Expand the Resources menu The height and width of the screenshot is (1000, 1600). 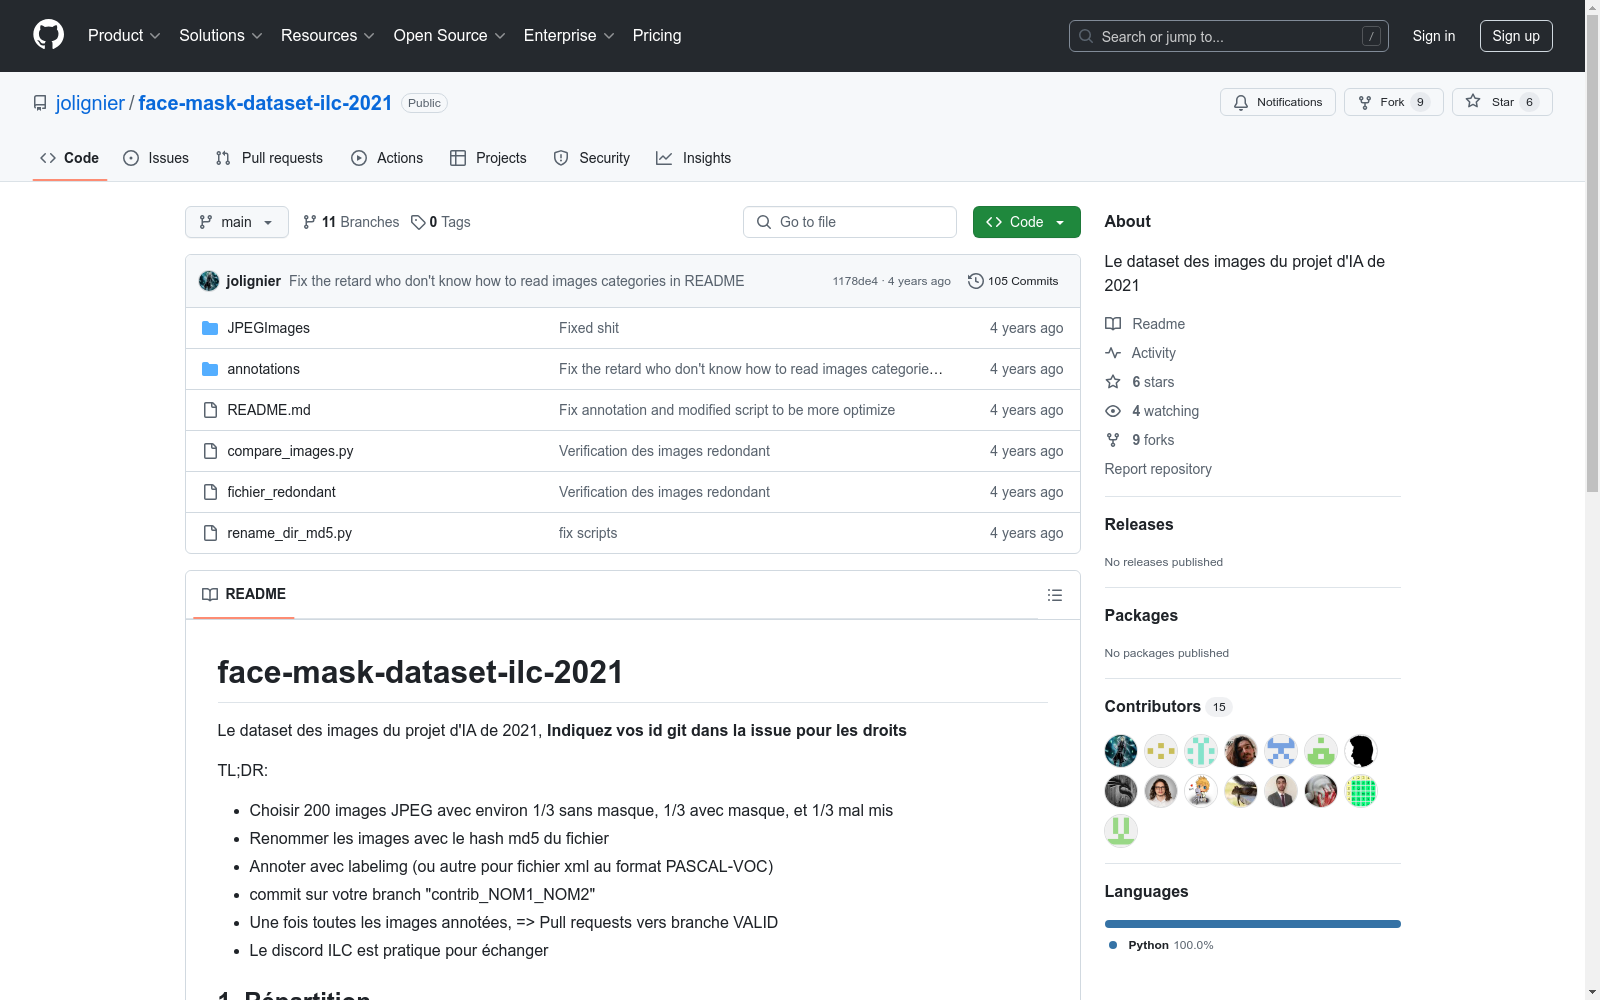click(x=328, y=35)
